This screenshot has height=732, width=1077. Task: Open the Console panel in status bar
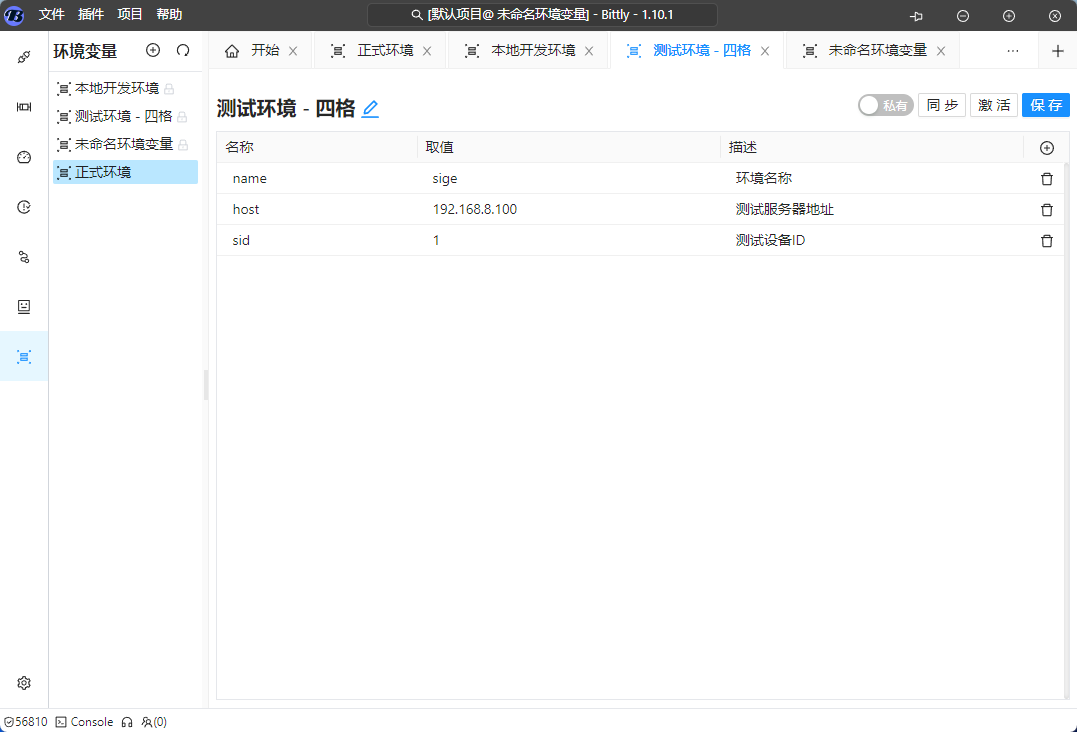click(x=84, y=722)
